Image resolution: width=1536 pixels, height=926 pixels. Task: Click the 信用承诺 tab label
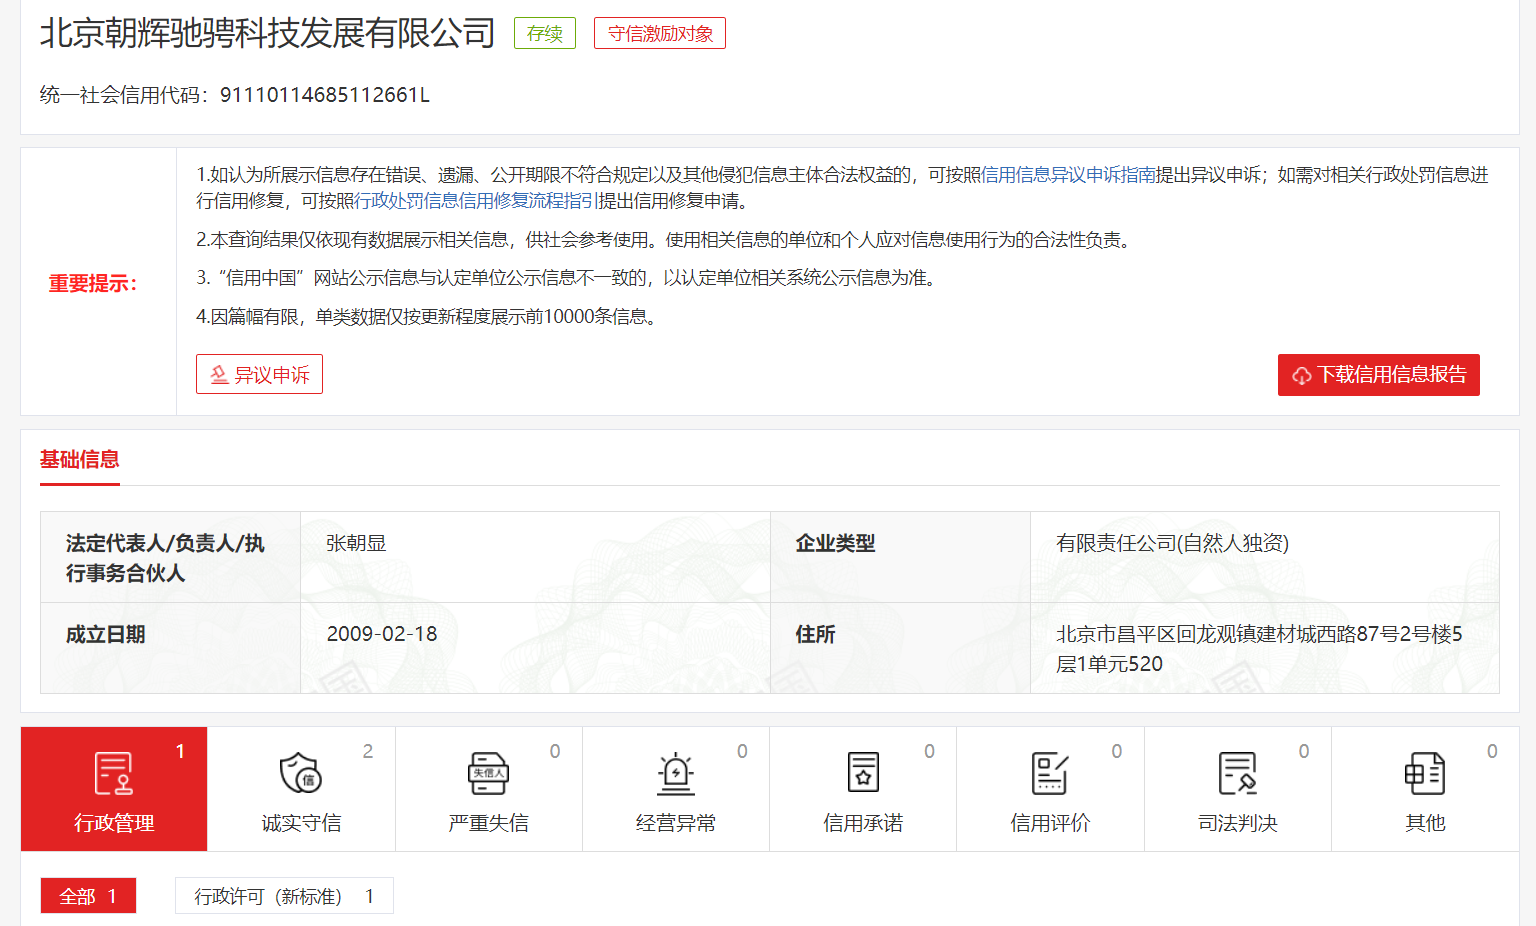[863, 823]
